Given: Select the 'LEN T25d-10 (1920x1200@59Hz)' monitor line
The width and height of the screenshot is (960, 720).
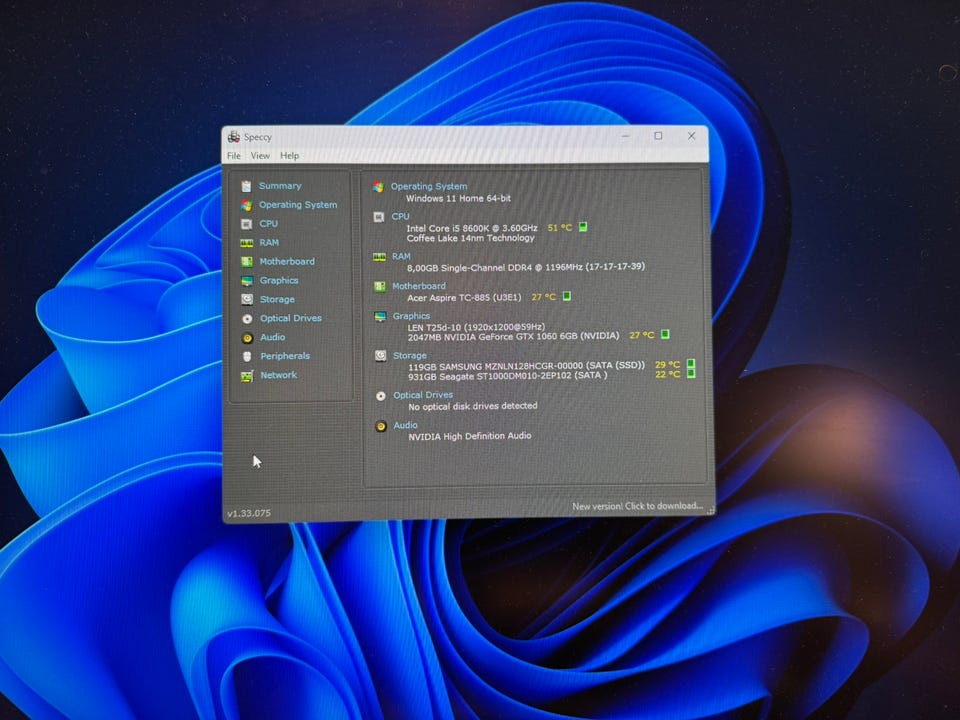Looking at the screenshot, I should click(476, 327).
